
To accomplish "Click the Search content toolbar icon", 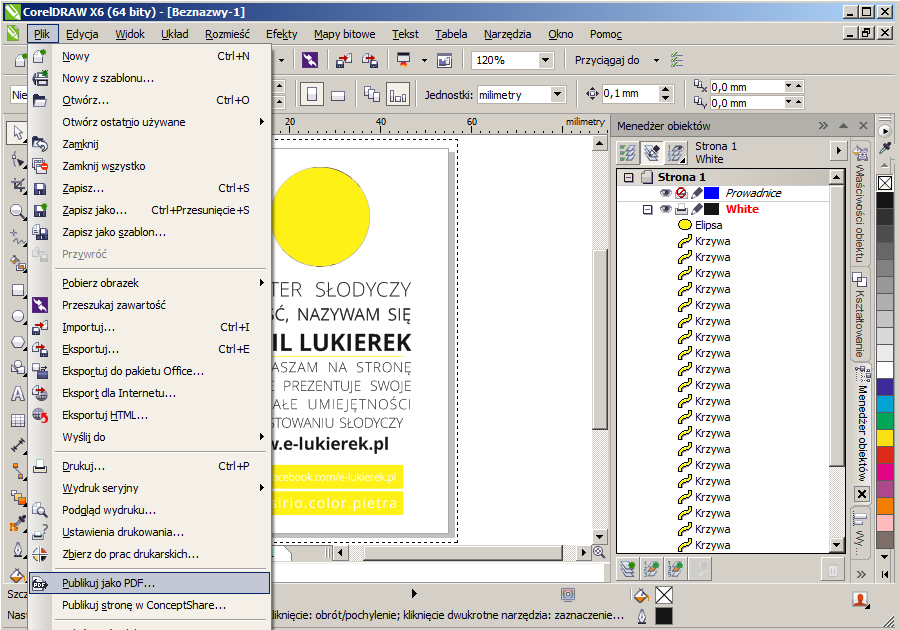I will click(x=310, y=60).
